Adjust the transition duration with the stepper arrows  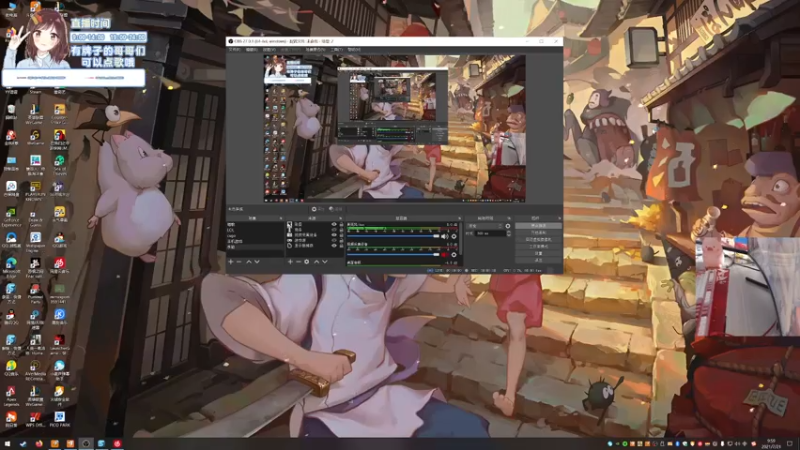point(508,233)
